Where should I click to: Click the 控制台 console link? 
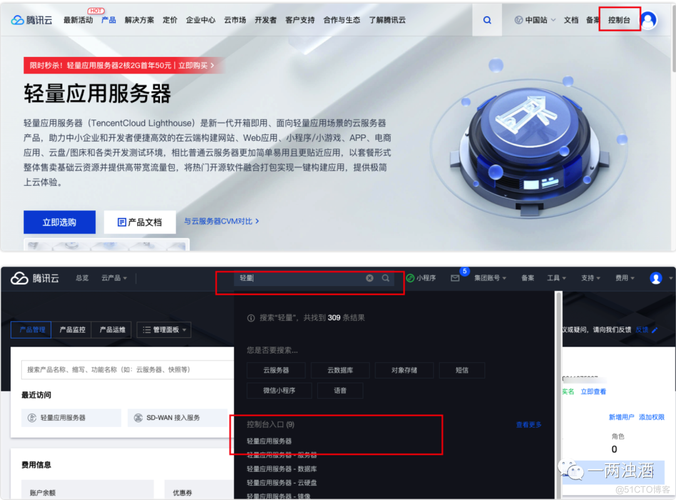pyautogui.click(x=619, y=20)
